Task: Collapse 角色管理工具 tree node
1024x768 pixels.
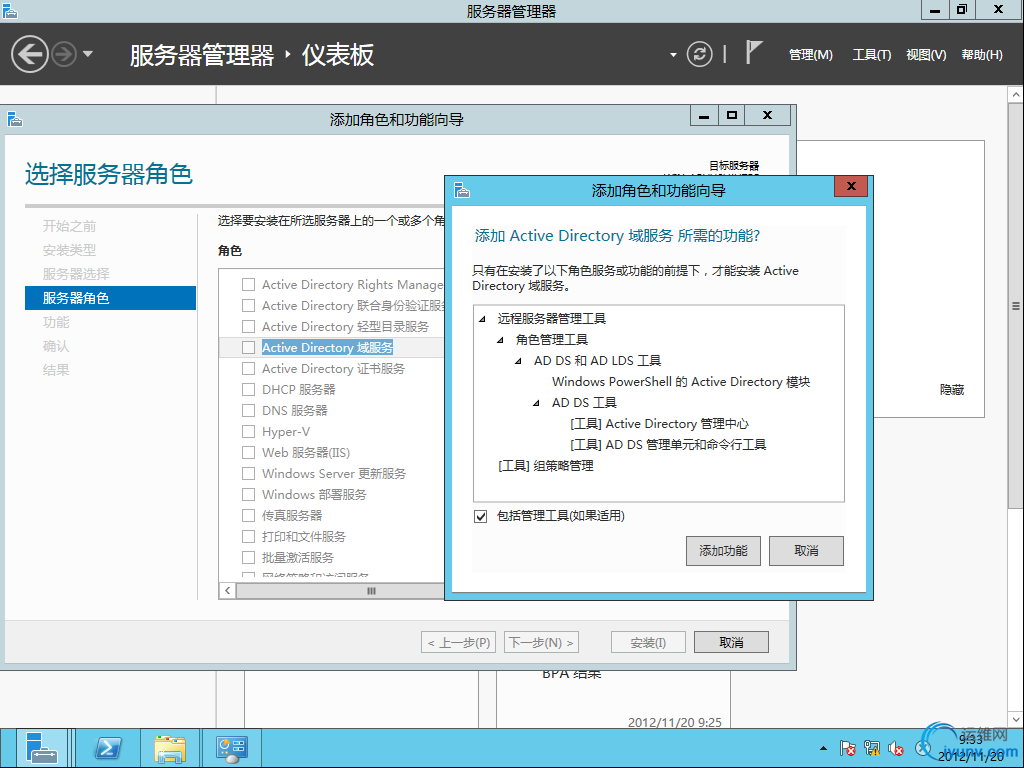Action: (500, 340)
